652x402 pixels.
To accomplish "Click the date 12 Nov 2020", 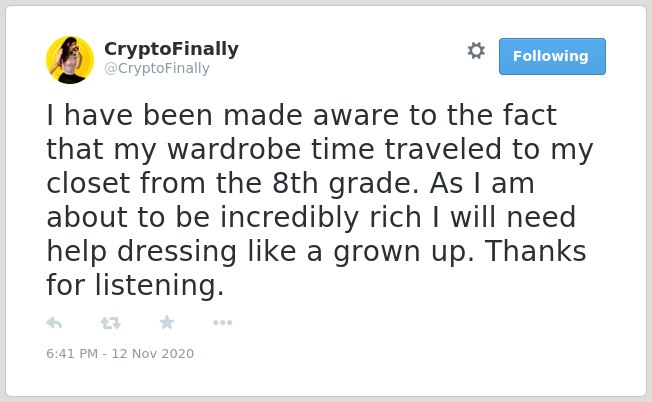I will (x=153, y=354).
